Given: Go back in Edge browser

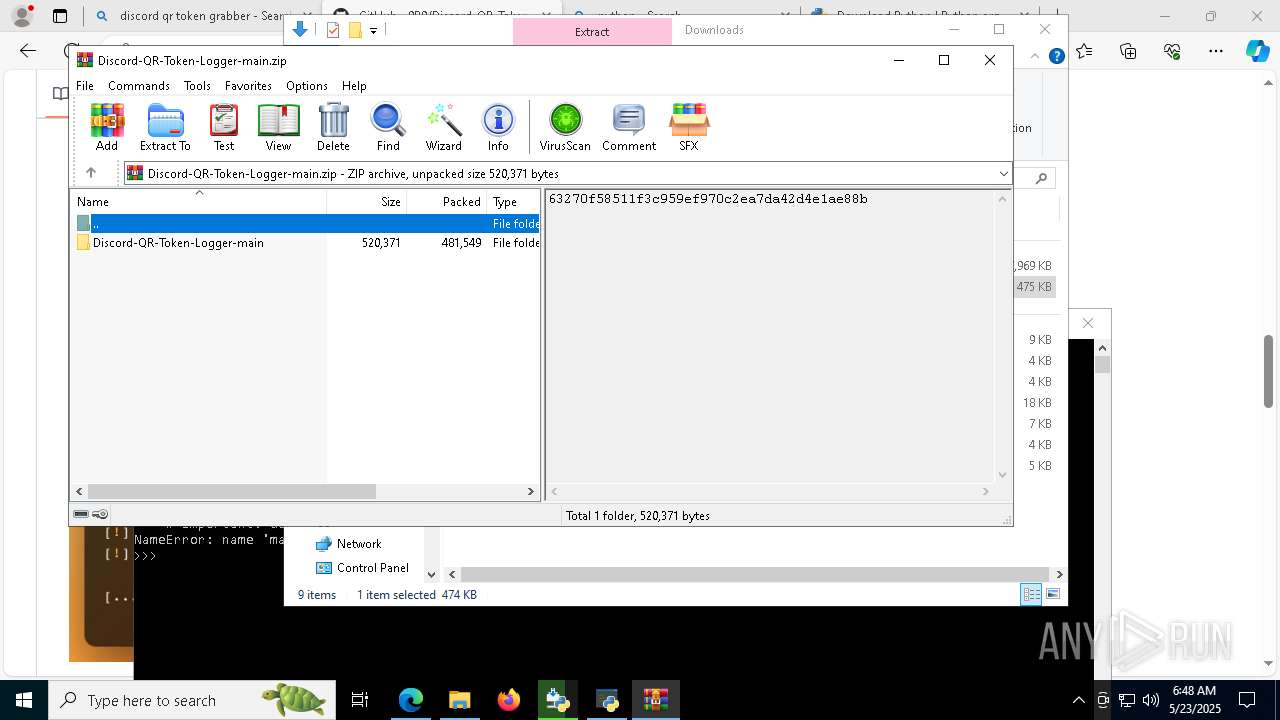Looking at the screenshot, I should pyautogui.click(x=28, y=51).
